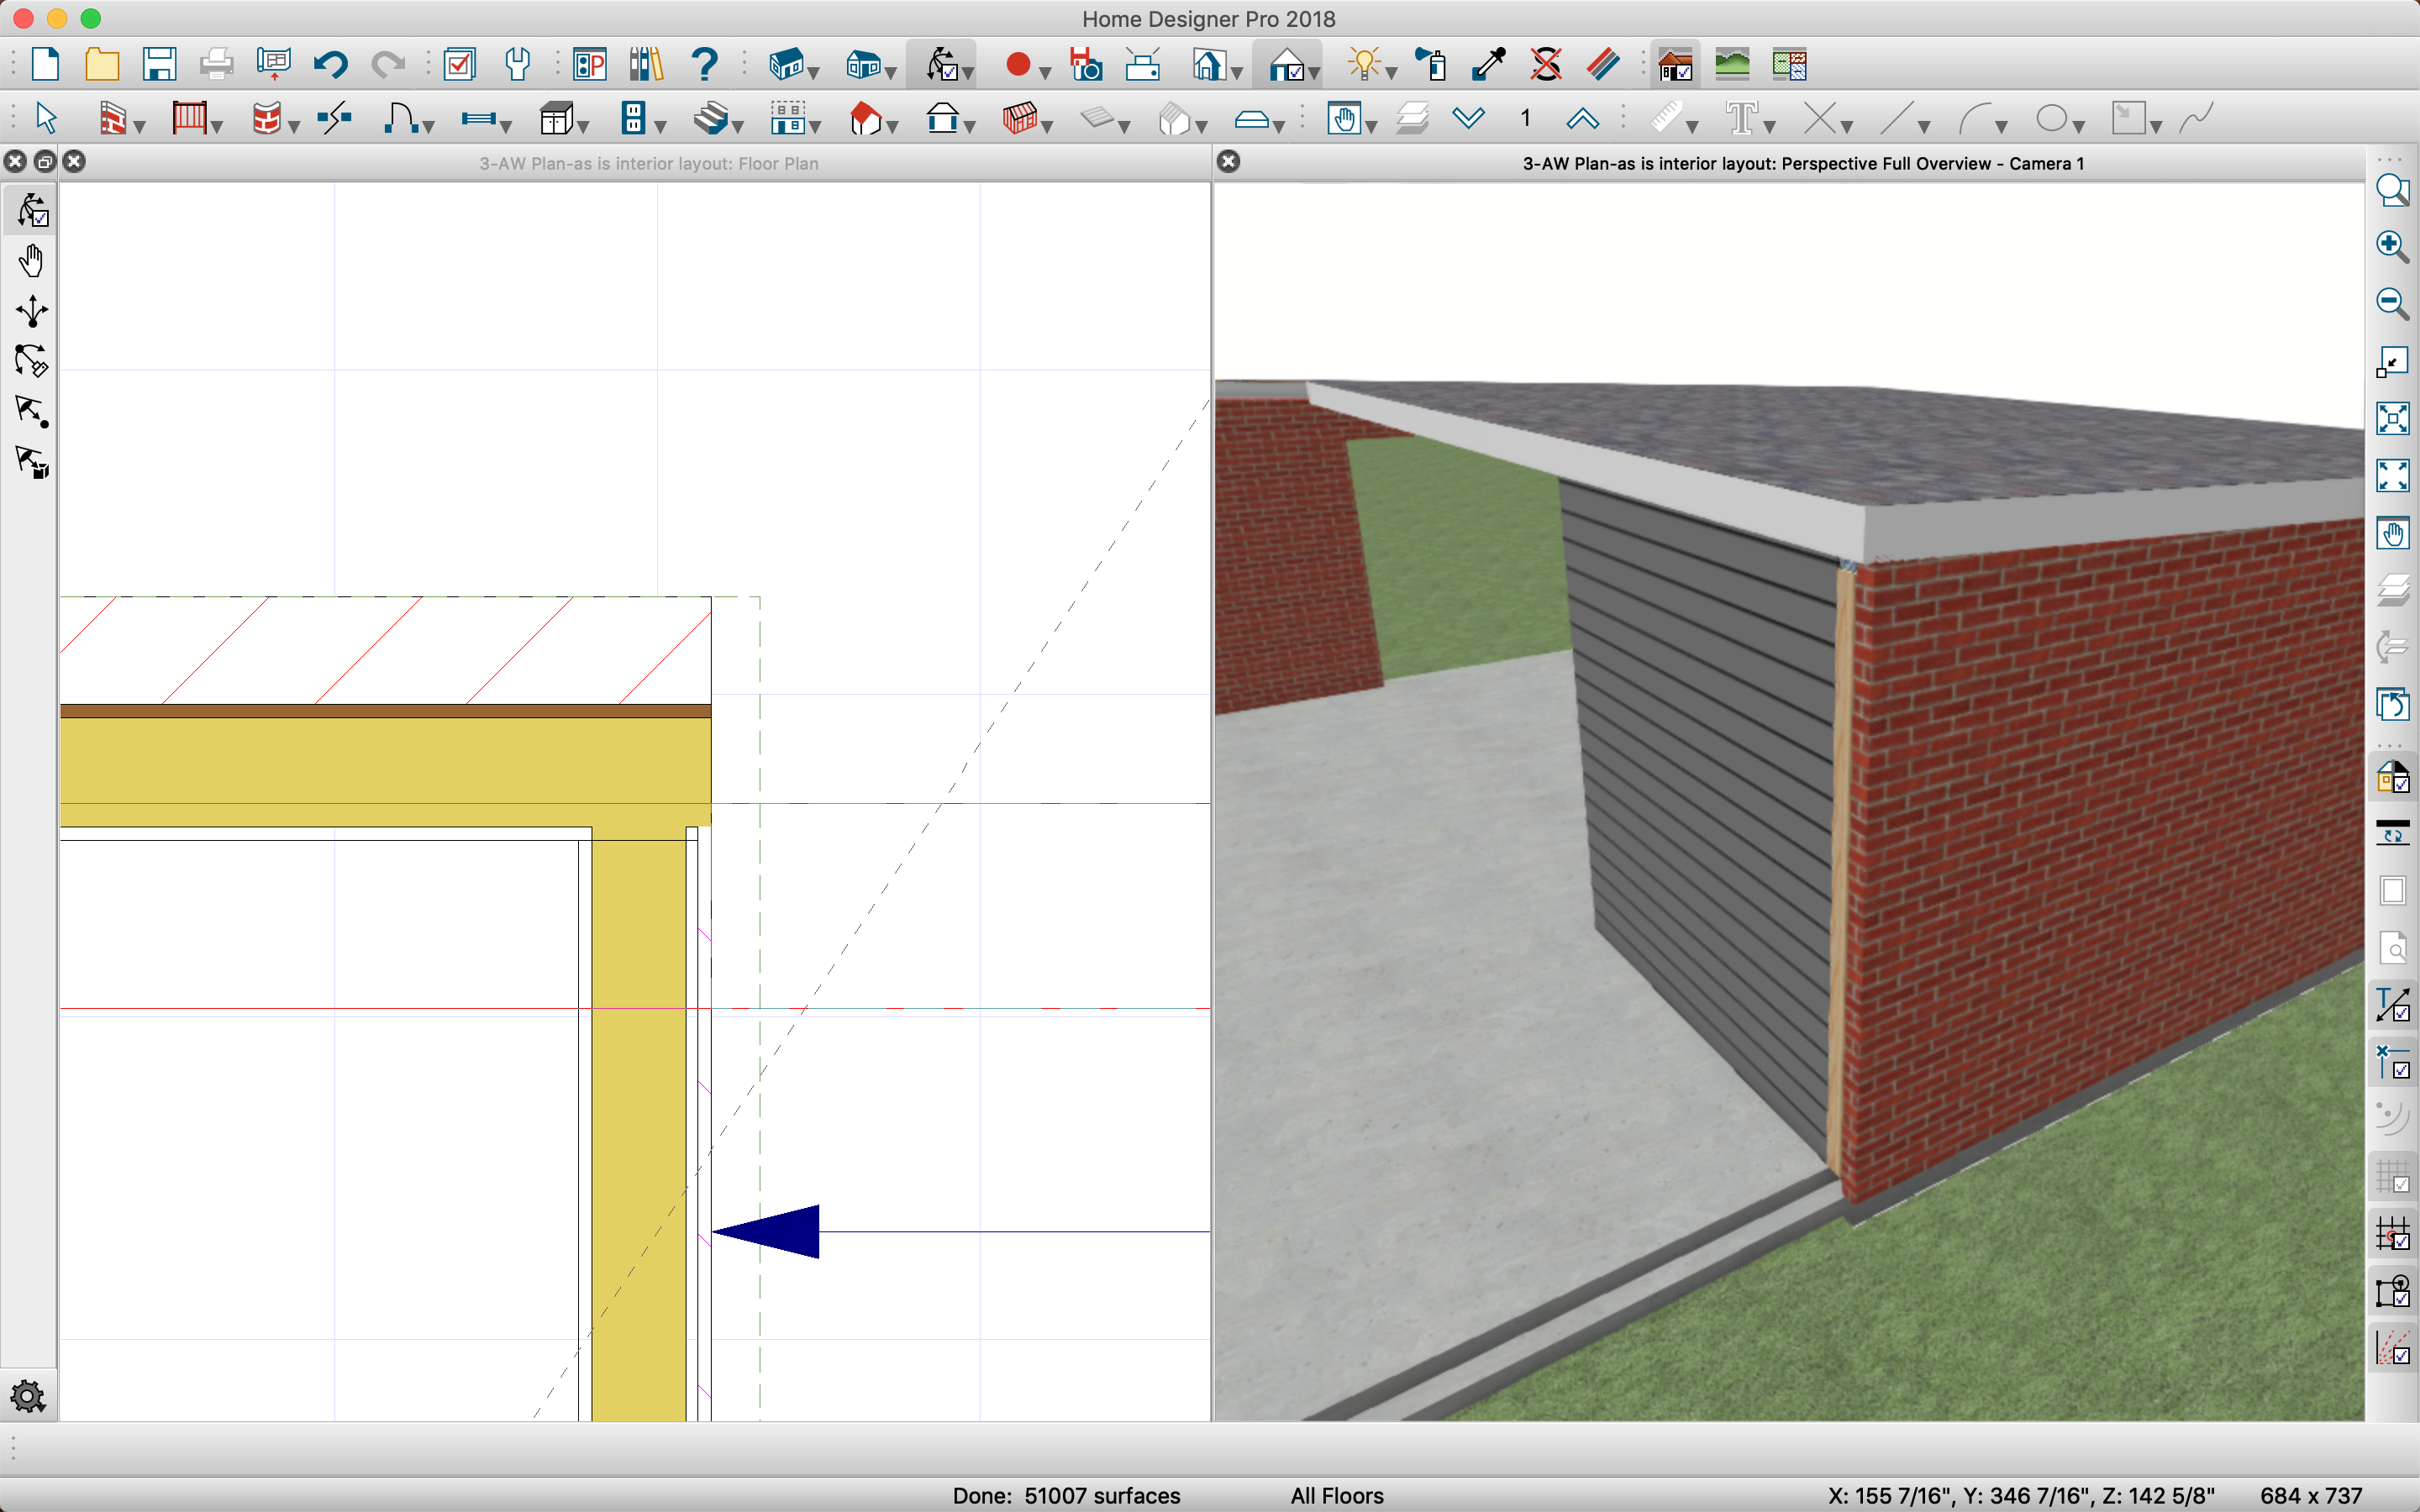Click the Zoom In magnifier icon
The image size is (2420, 1512).
[2392, 246]
